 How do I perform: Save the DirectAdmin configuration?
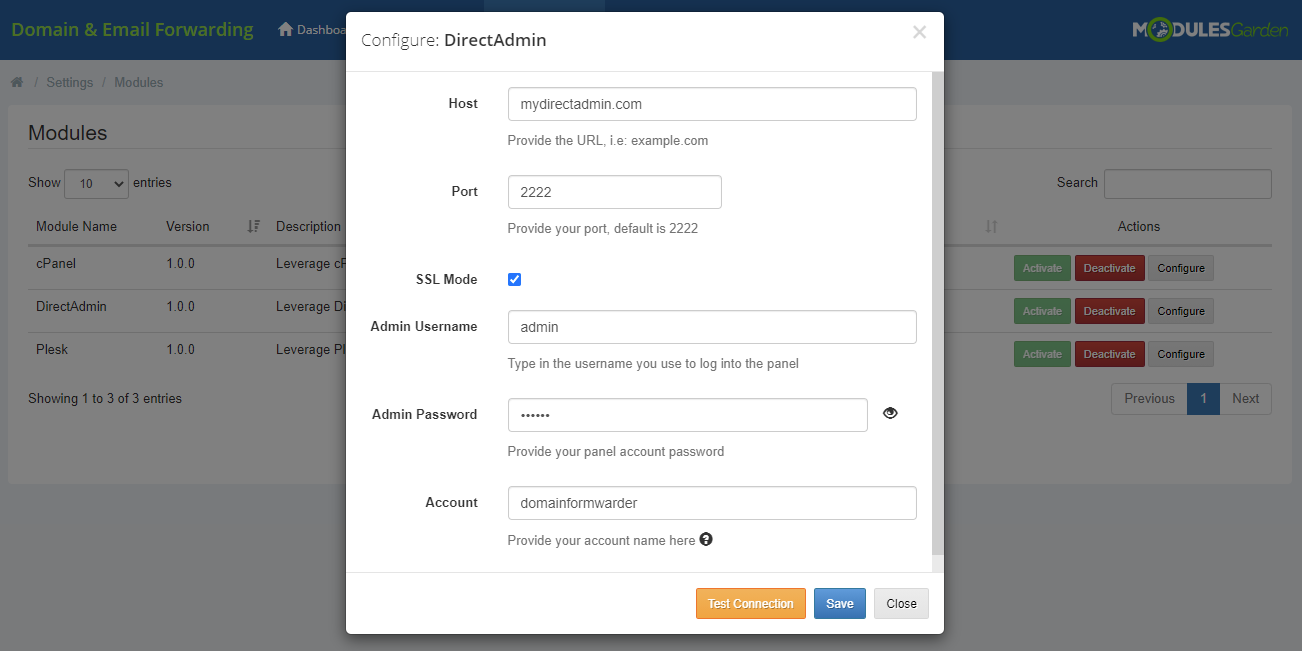pos(839,603)
